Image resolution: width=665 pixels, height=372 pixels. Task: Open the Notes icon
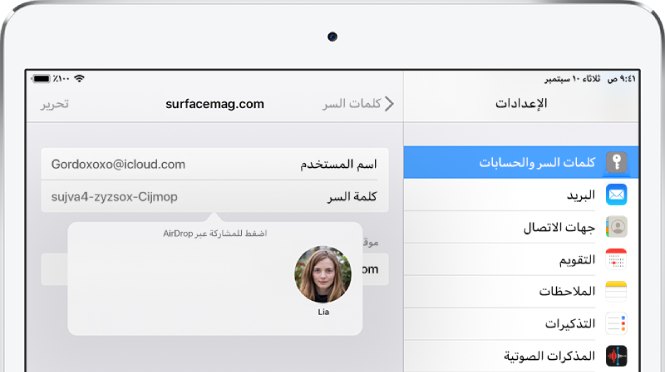pos(616,291)
